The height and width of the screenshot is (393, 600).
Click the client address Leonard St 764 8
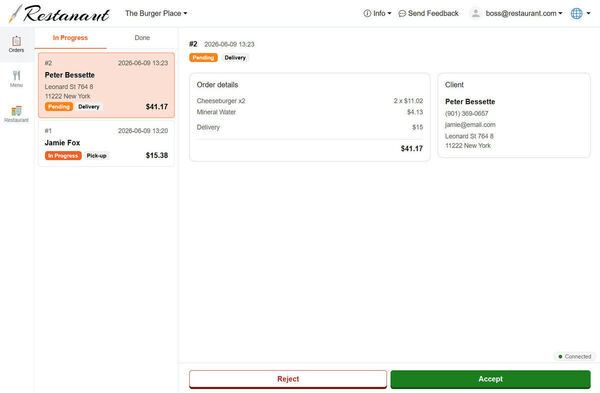click(469, 136)
